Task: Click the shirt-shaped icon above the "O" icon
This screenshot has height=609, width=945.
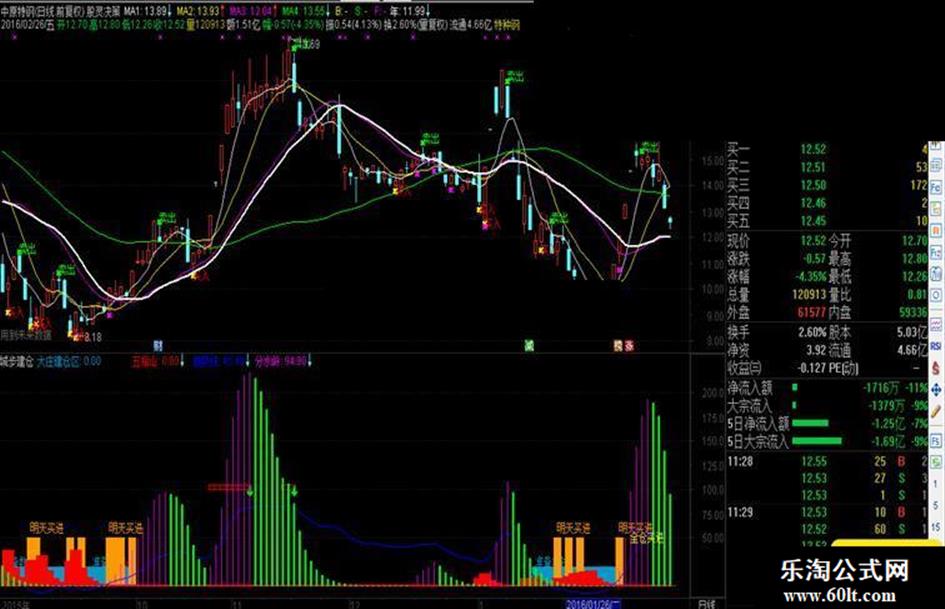Action: tap(936, 273)
